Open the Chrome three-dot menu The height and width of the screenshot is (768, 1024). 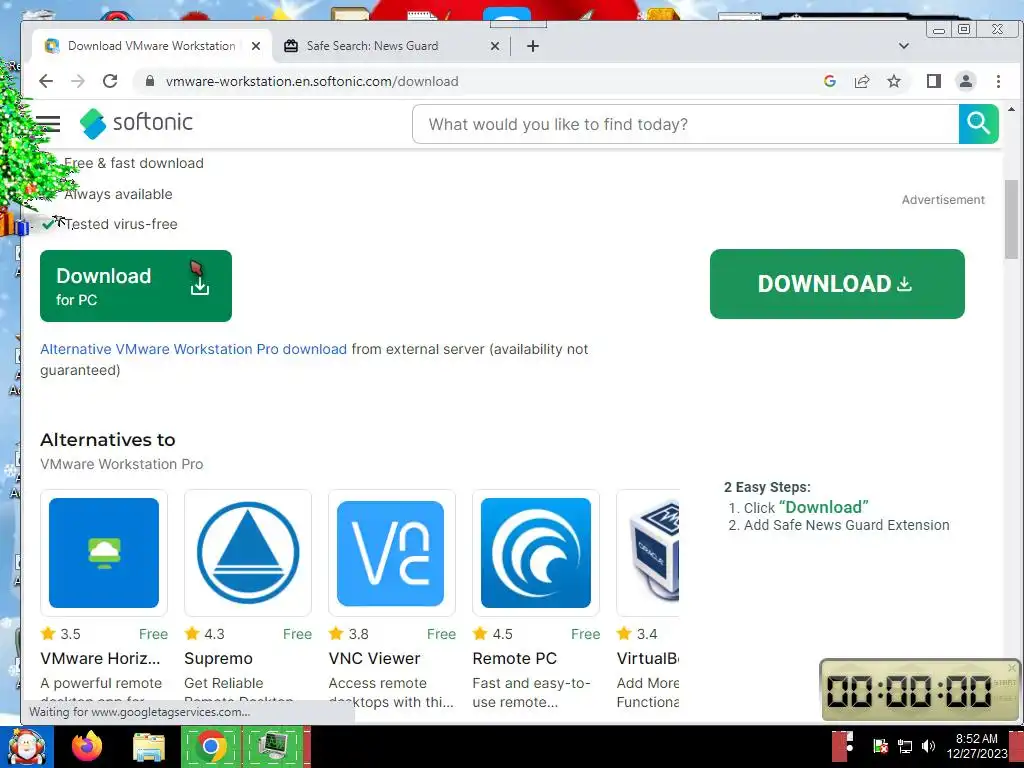(x=999, y=81)
